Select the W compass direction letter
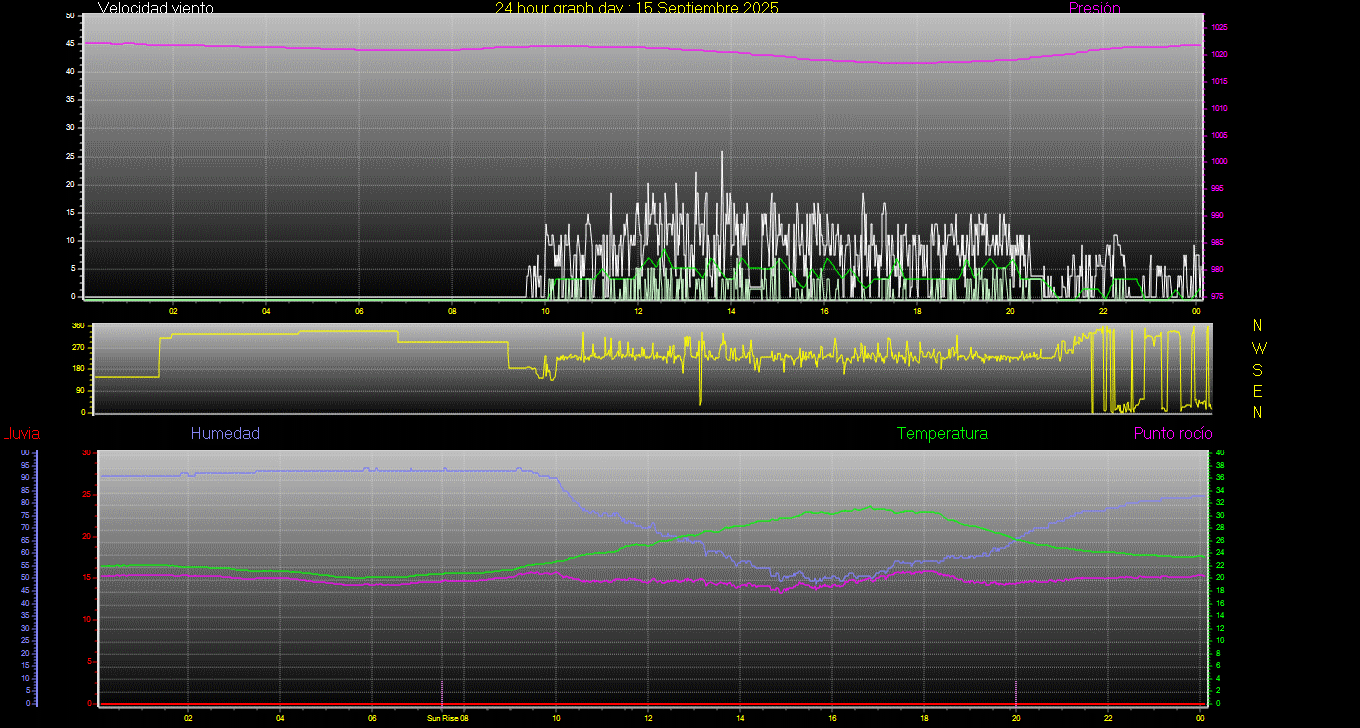The width and height of the screenshot is (1360, 728). pos(1258,348)
